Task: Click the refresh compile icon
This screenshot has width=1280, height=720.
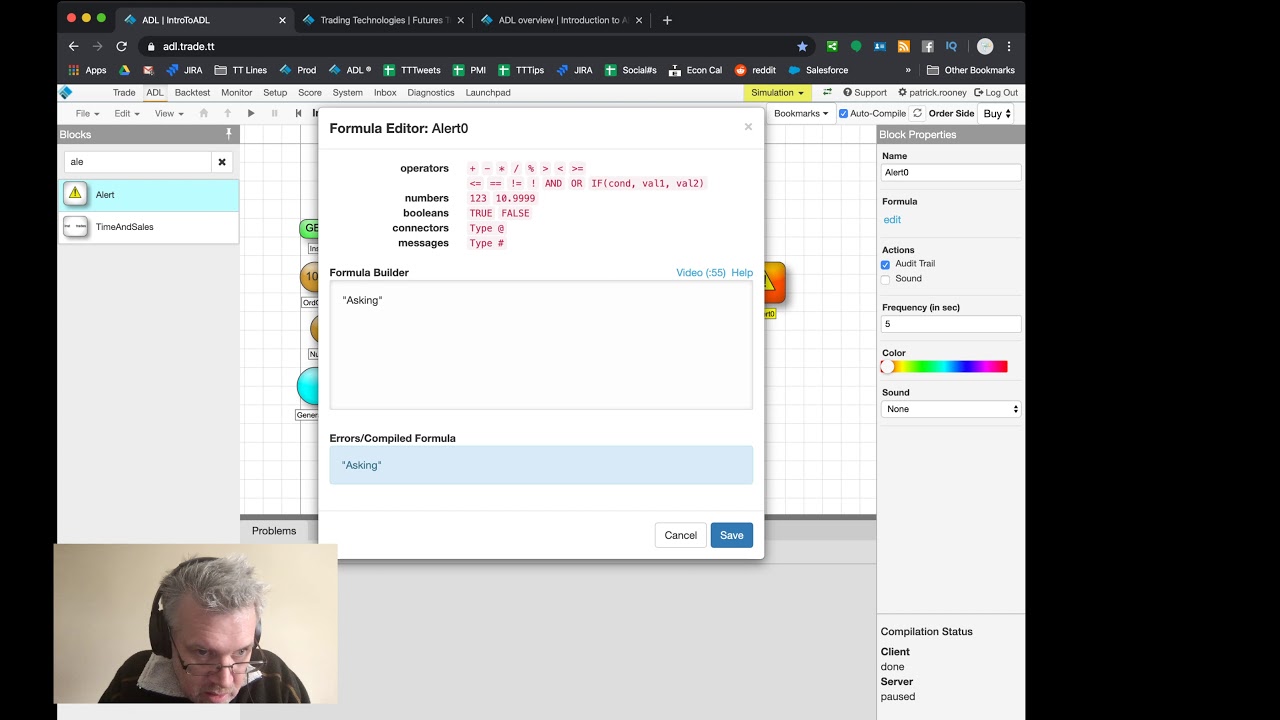Action: click(917, 113)
